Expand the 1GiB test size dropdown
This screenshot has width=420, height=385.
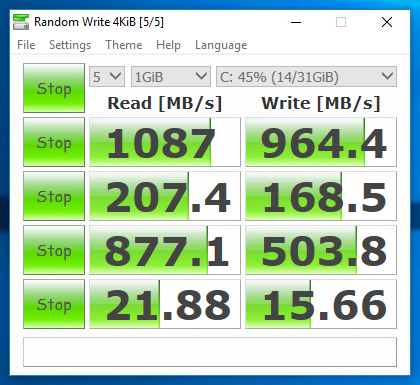point(171,77)
